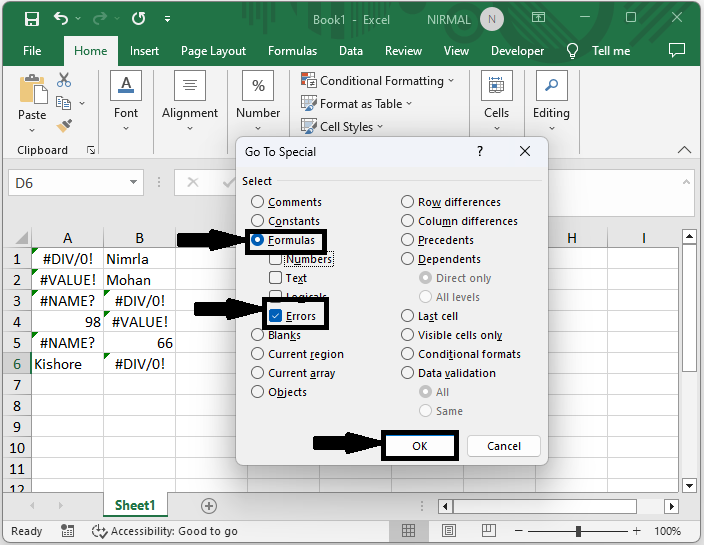Click Accessibility: Good to go status
The image size is (704, 545).
[x=164, y=531]
